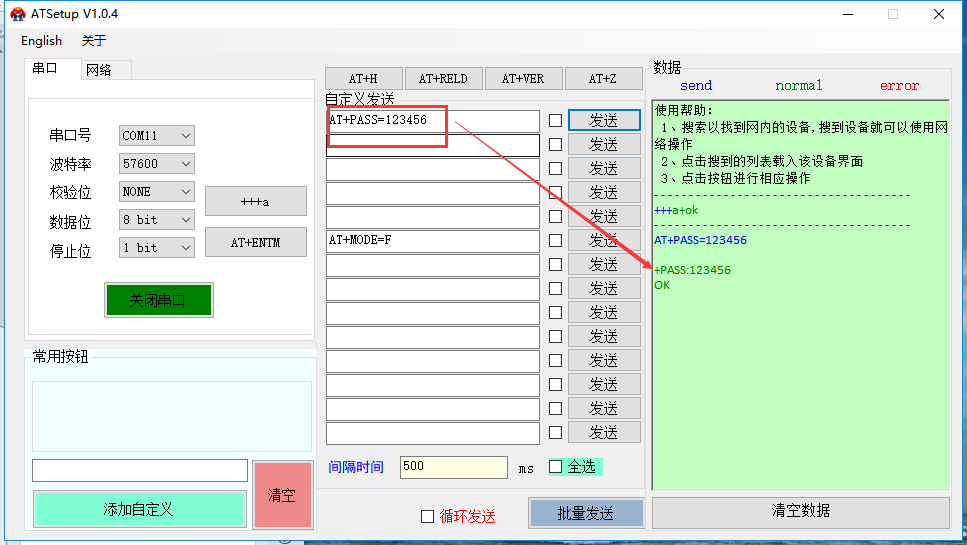Click the AT+RELD quick command button
967x545 pixels.
pyautogui.click(x=443, y=79)
